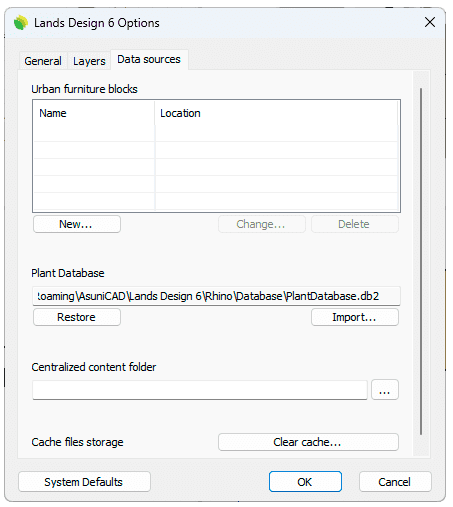Click the Name column header
The width and height of the screenshot is (453, 507).
click(x=94, y=113)
